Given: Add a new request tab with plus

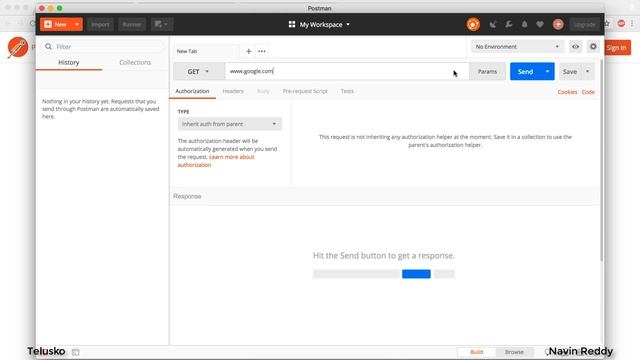Looking at the screenshot, I should click(x=249, y=51).
